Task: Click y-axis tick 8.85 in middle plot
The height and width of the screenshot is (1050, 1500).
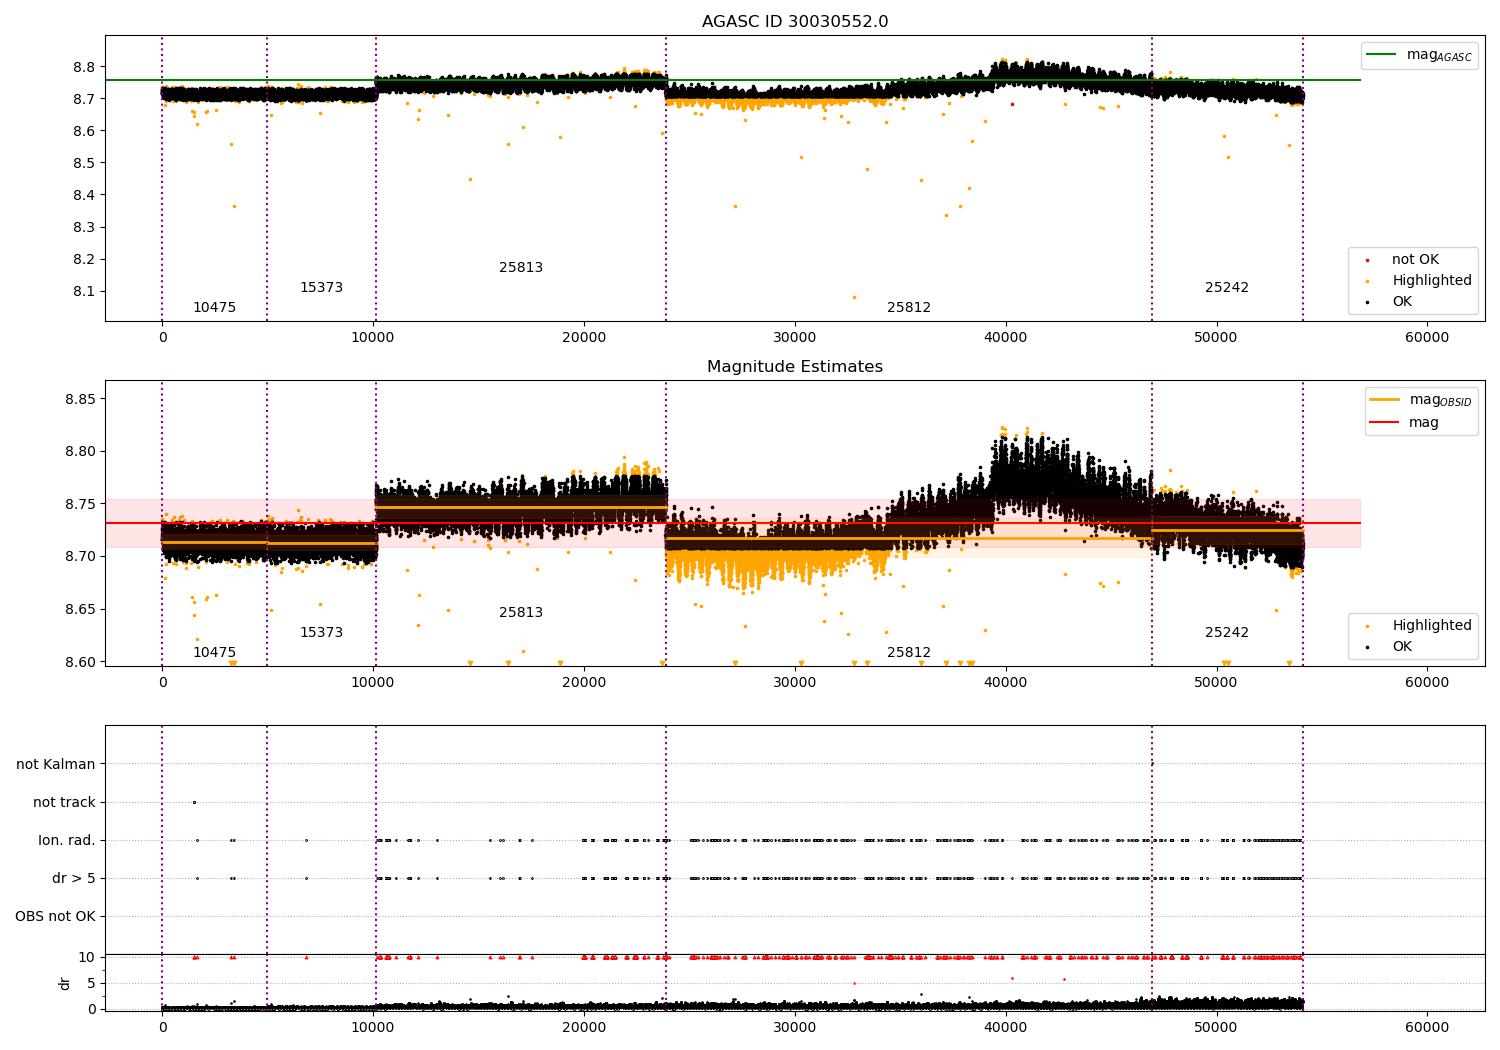Action: [80, 399]
